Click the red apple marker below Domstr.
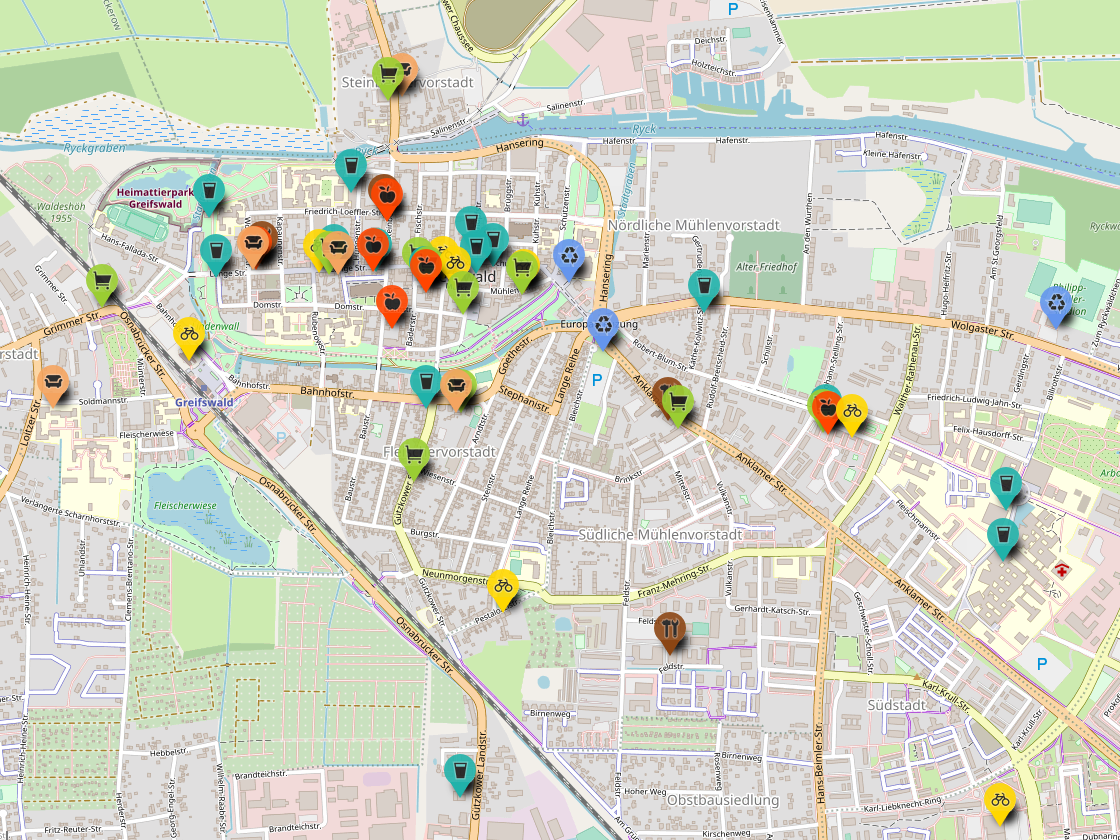 click(392, 301)
